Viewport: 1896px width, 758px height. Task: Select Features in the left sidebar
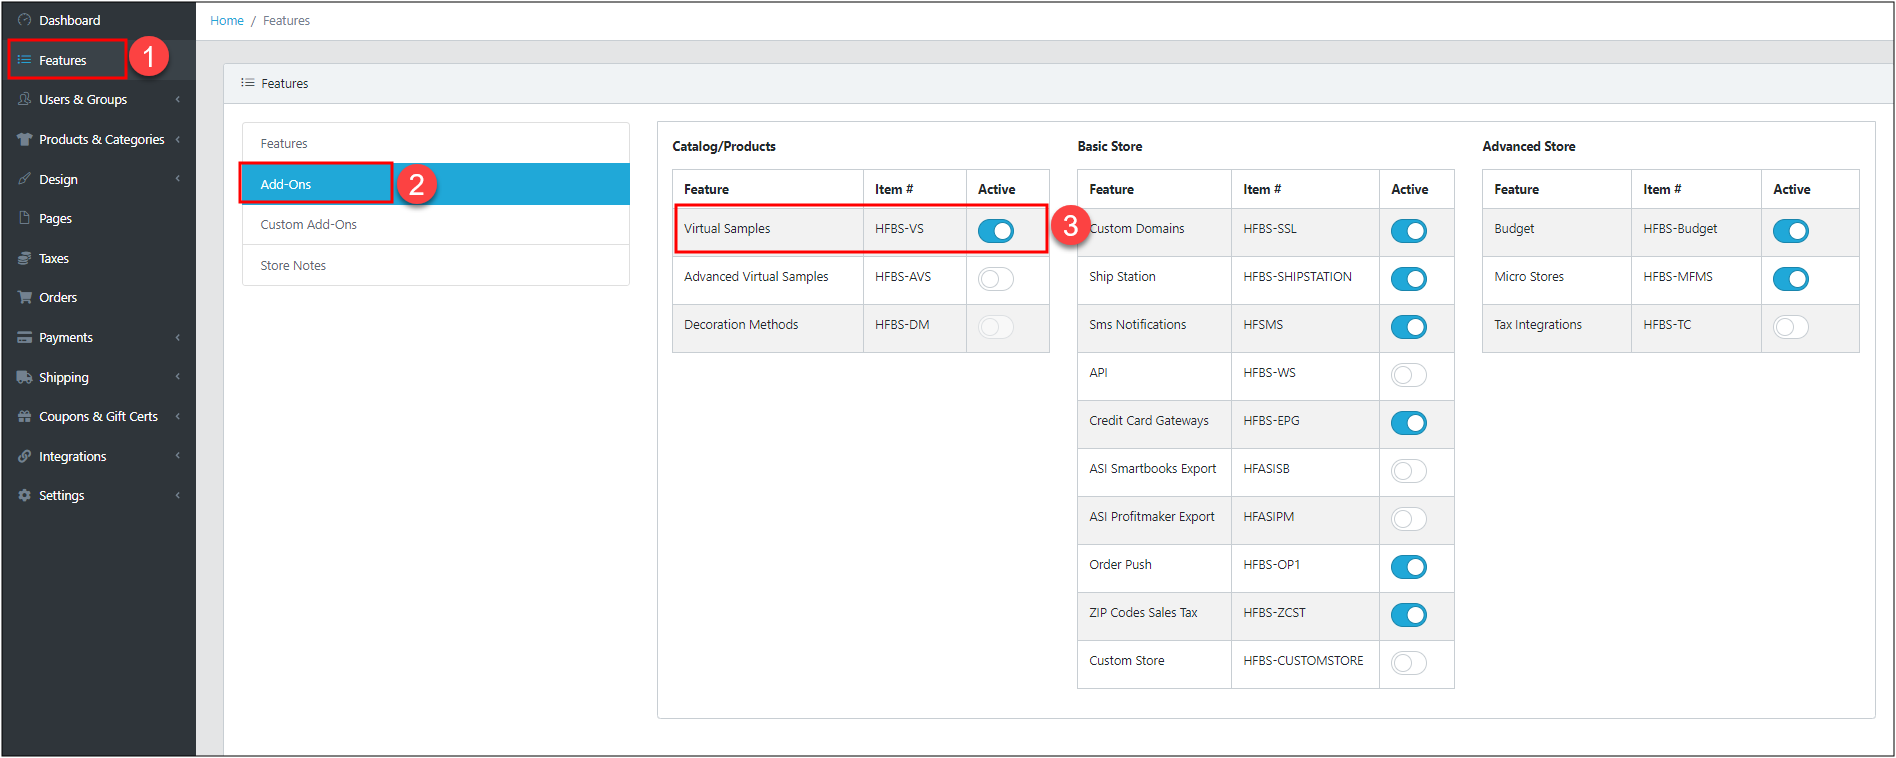(x=98, y=60)
